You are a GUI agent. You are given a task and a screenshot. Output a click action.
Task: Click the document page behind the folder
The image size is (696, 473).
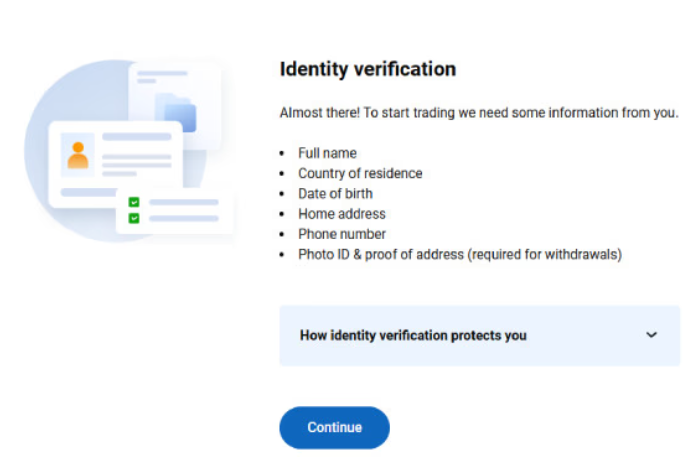(160, 75)
